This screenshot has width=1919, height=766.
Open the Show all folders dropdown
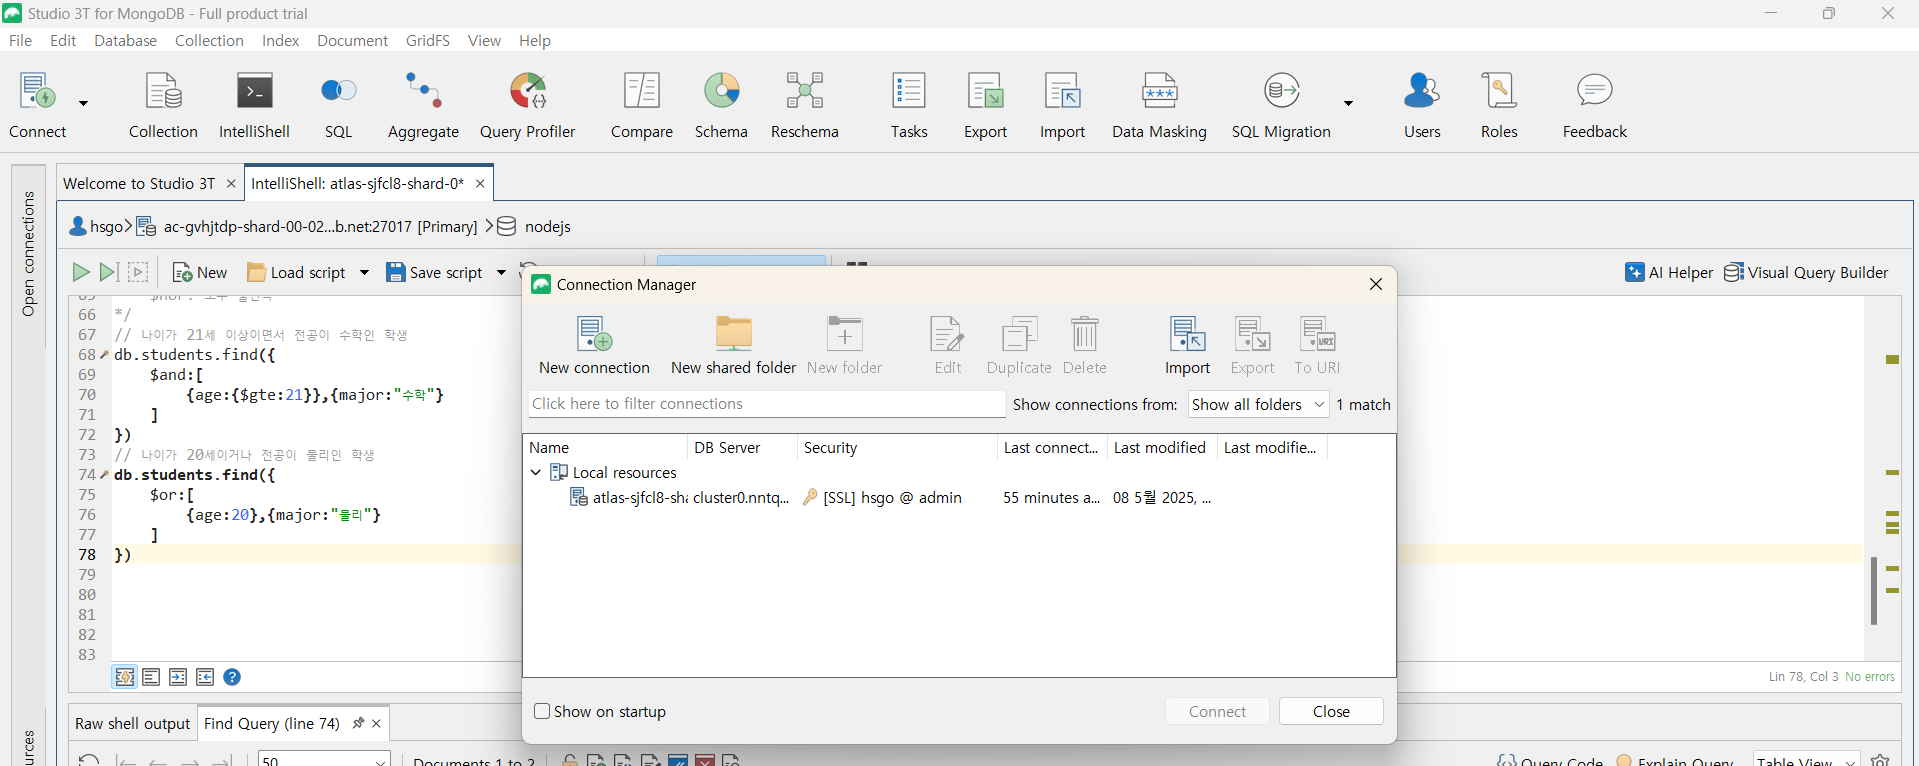coord(1258,404)
